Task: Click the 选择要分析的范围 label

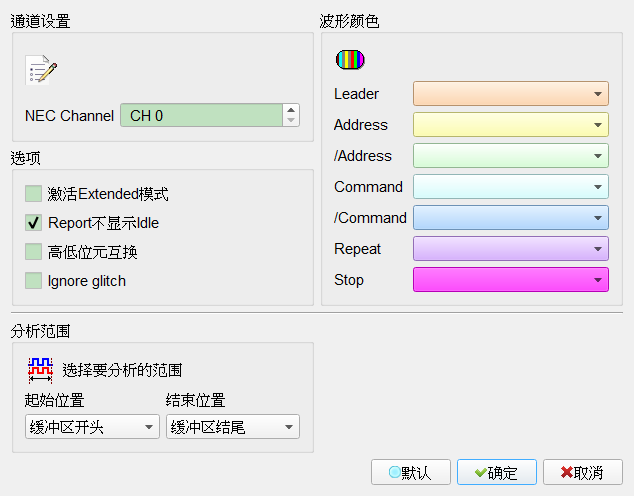Action: (x=122, y=370)
